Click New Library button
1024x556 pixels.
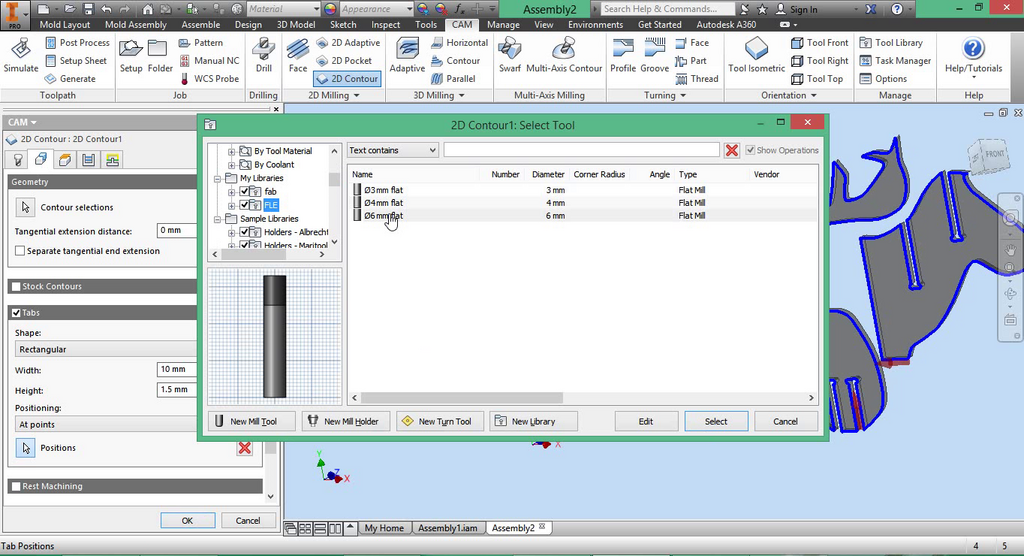534,421
